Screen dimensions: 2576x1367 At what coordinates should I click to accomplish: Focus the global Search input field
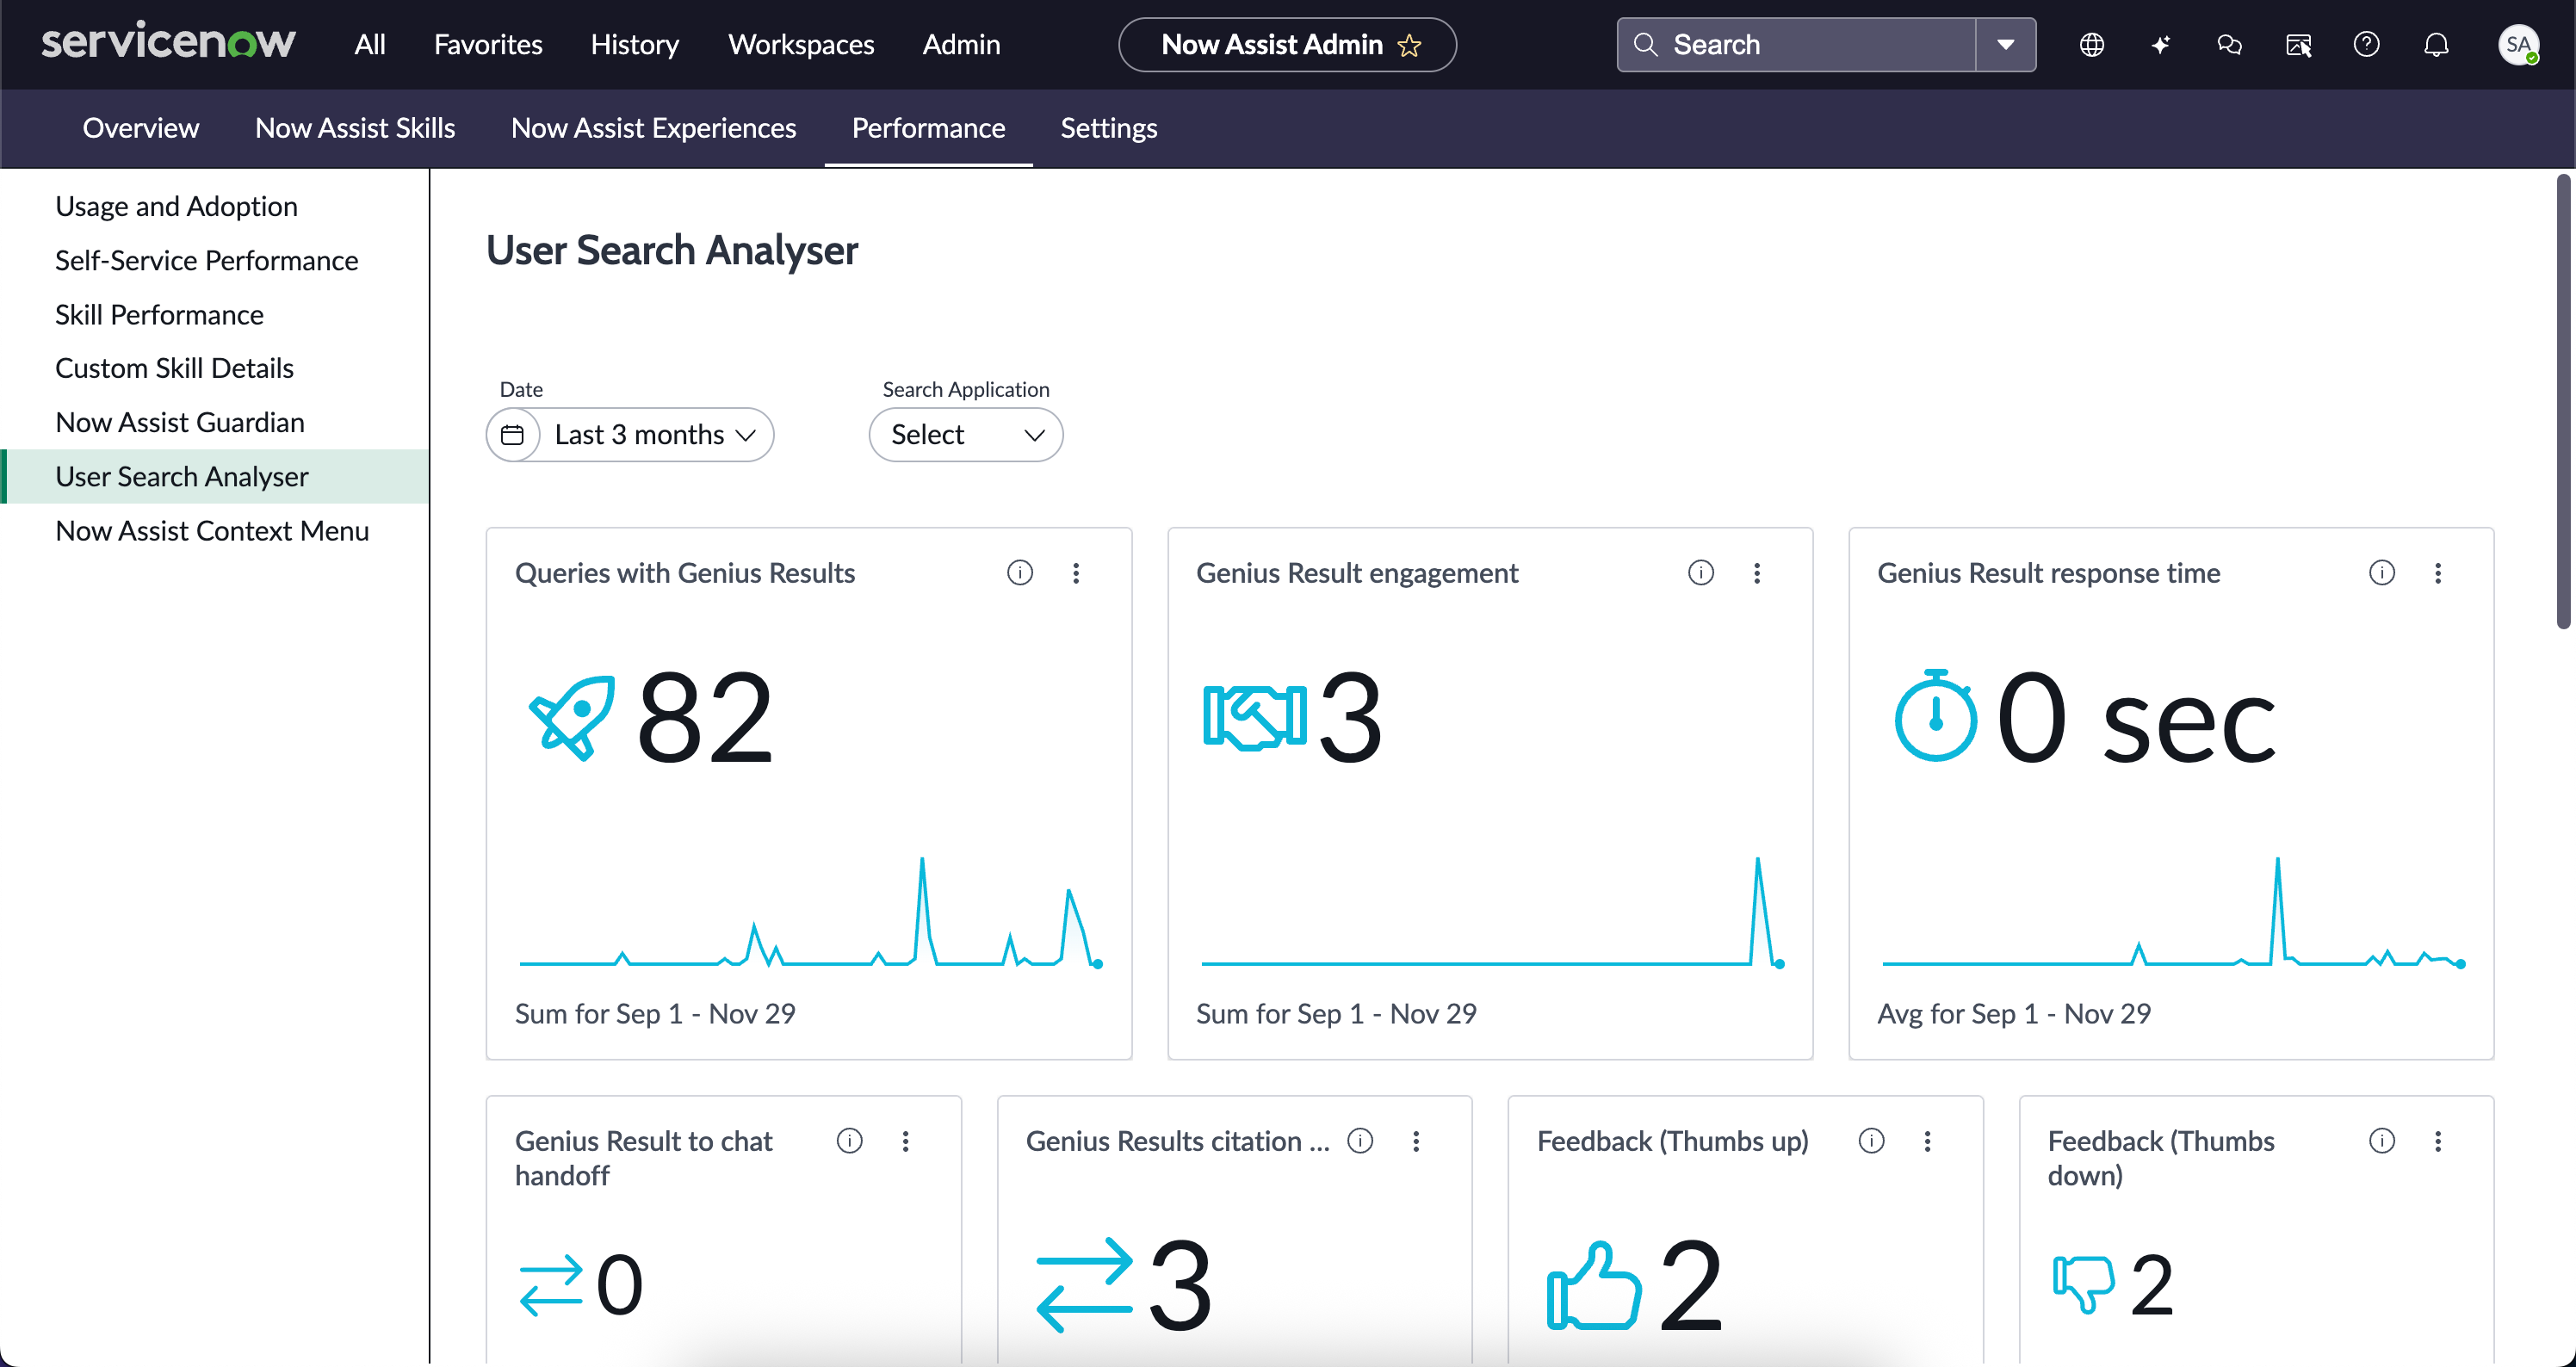1795,45
